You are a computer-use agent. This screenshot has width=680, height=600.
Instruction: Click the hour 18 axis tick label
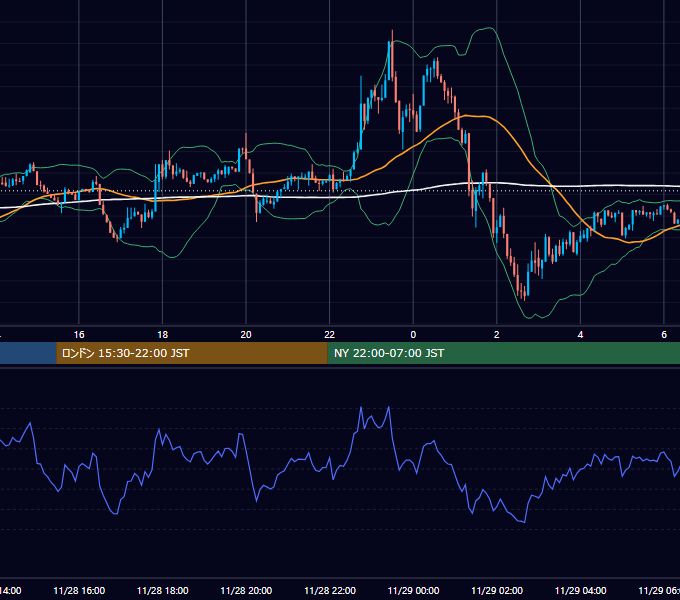pos(163,335)
